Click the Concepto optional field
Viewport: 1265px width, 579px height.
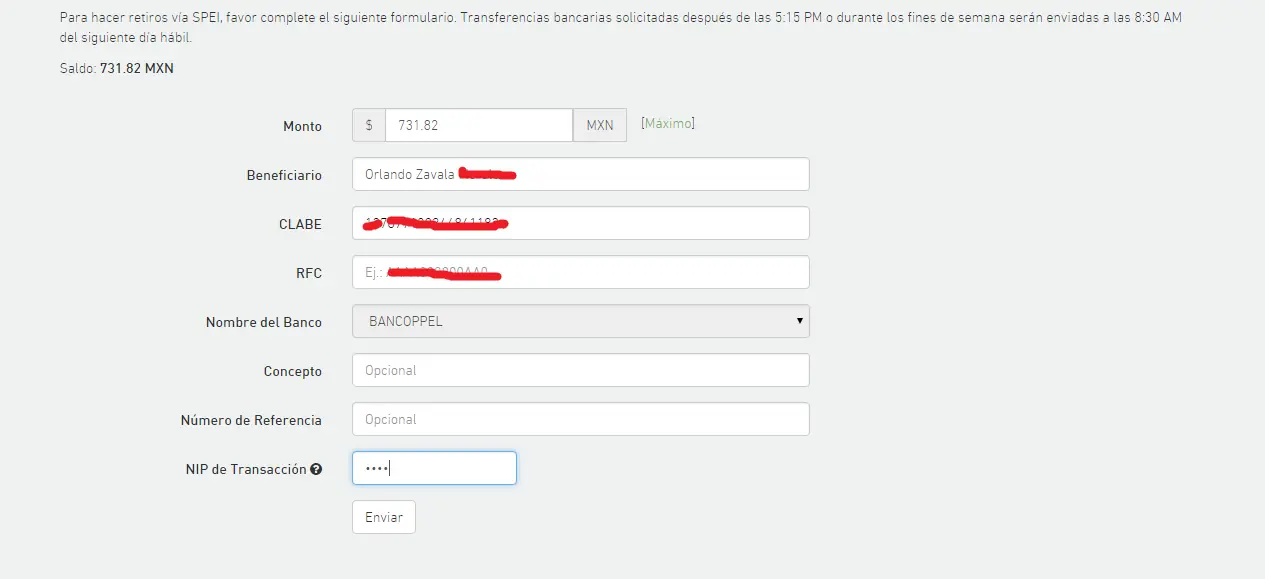581,370
